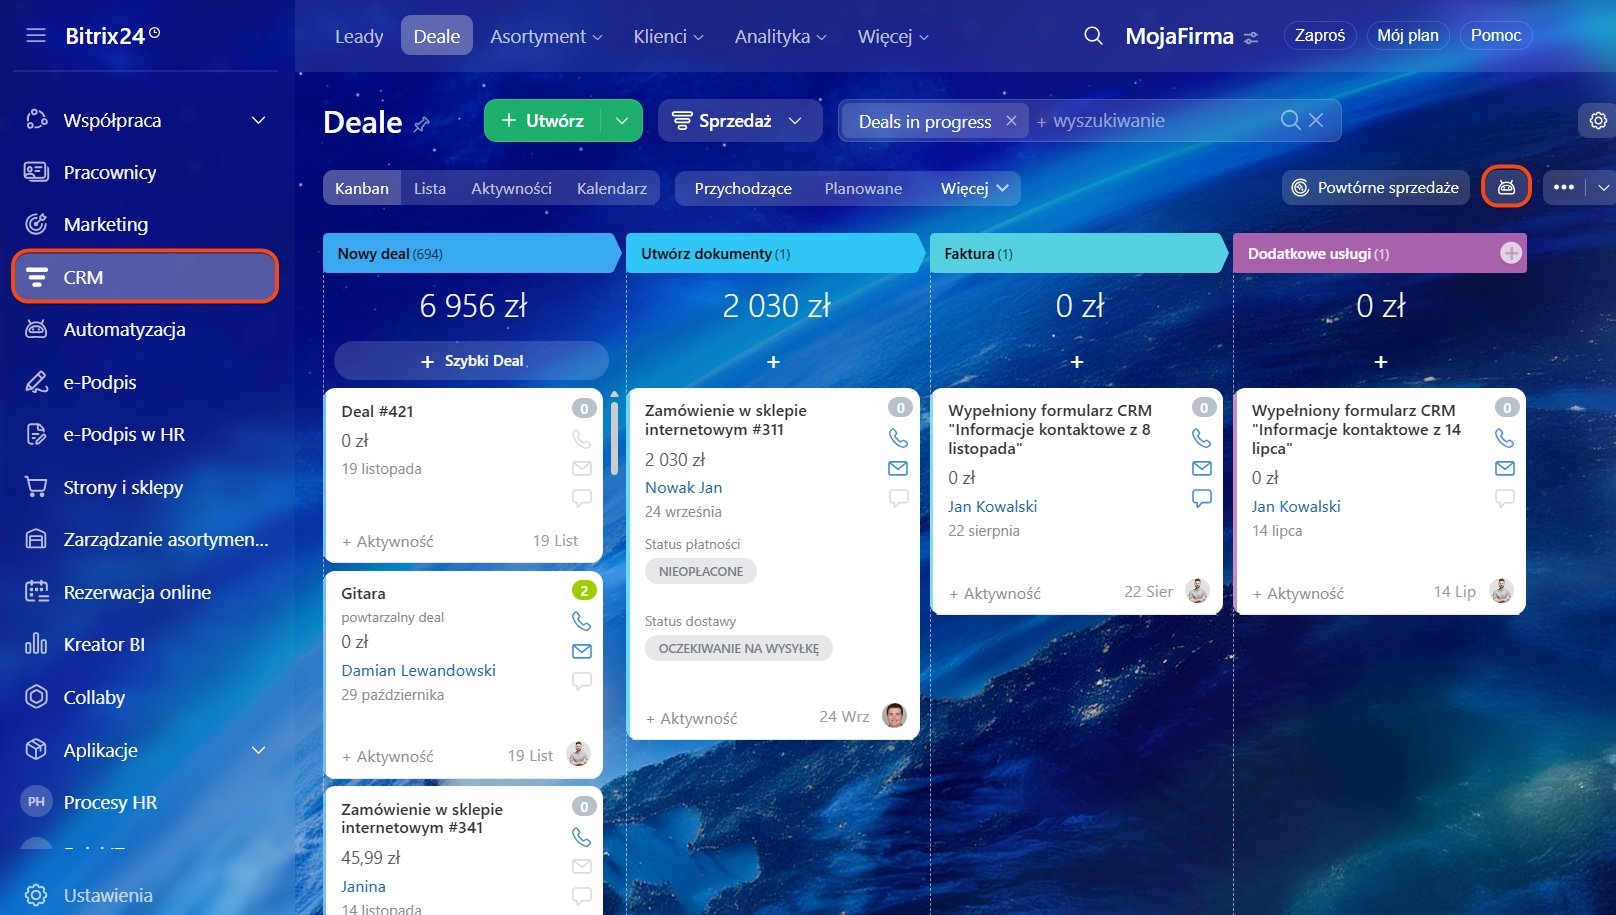
Task: Click chat icon on Jan Kowalski 22 sierpnia card
Action: [1201, 497]
